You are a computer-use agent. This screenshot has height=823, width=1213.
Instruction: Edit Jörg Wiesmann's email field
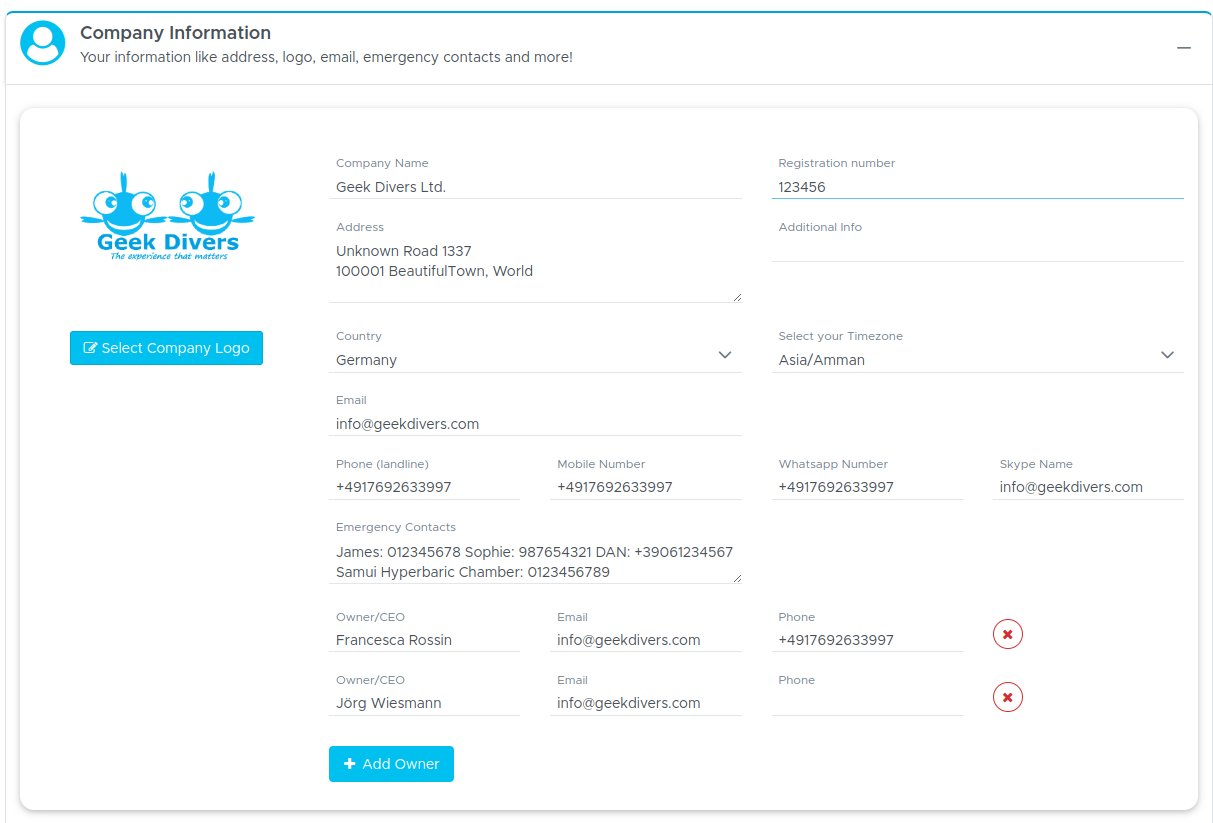pyautogui.click(x=646, y=703)
